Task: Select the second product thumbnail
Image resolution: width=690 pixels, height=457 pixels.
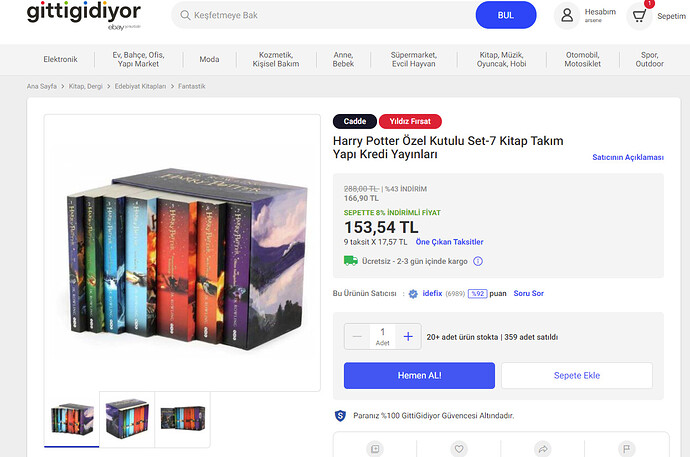Action: (127, 419)
